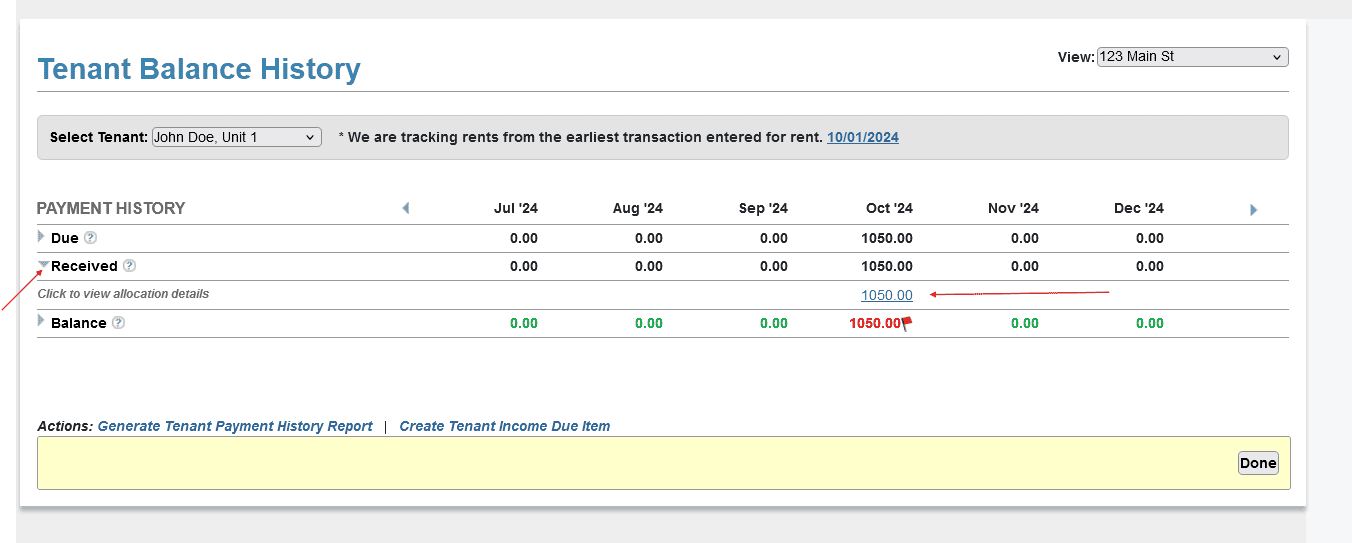
Task: Click help icon next to Due
Action: 90,238
